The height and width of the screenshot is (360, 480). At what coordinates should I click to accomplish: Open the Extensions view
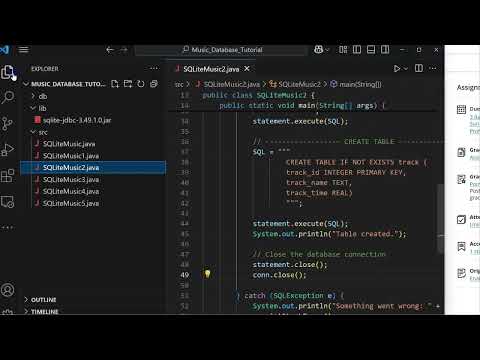pos(7,175)
